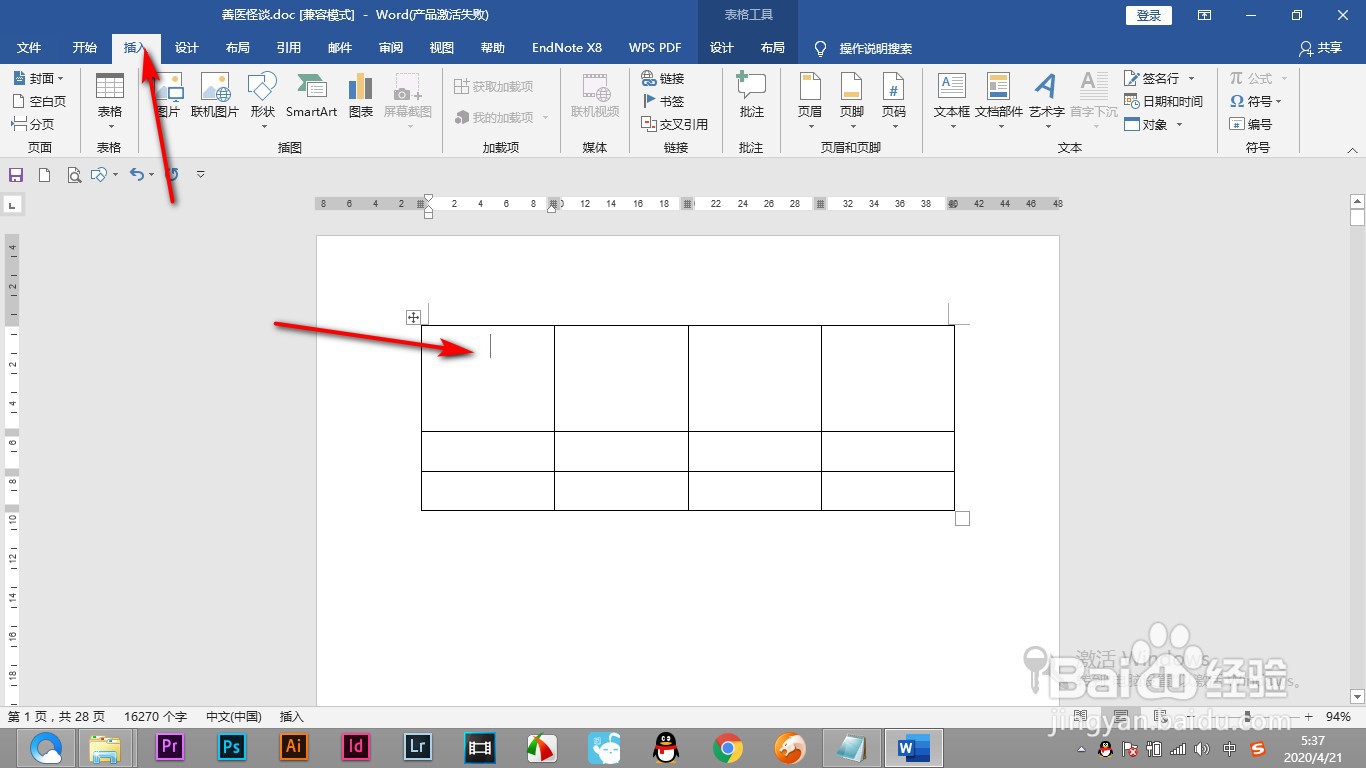The width and height of the screenshot is (1366, 768).
Task: Insert a 图表 chart
Action: coord(361,97)
